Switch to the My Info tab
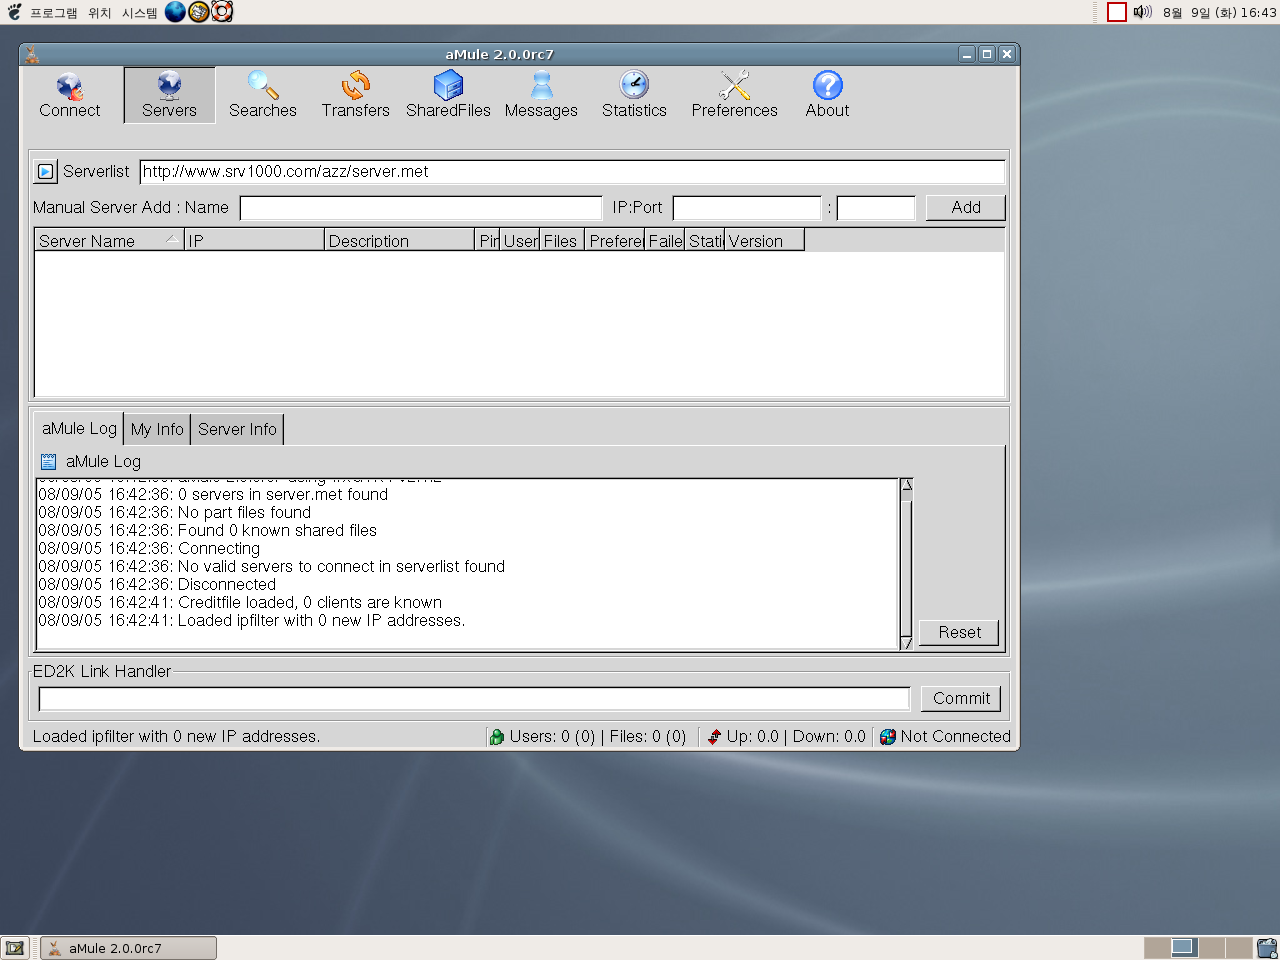 [x=157, y=429]
